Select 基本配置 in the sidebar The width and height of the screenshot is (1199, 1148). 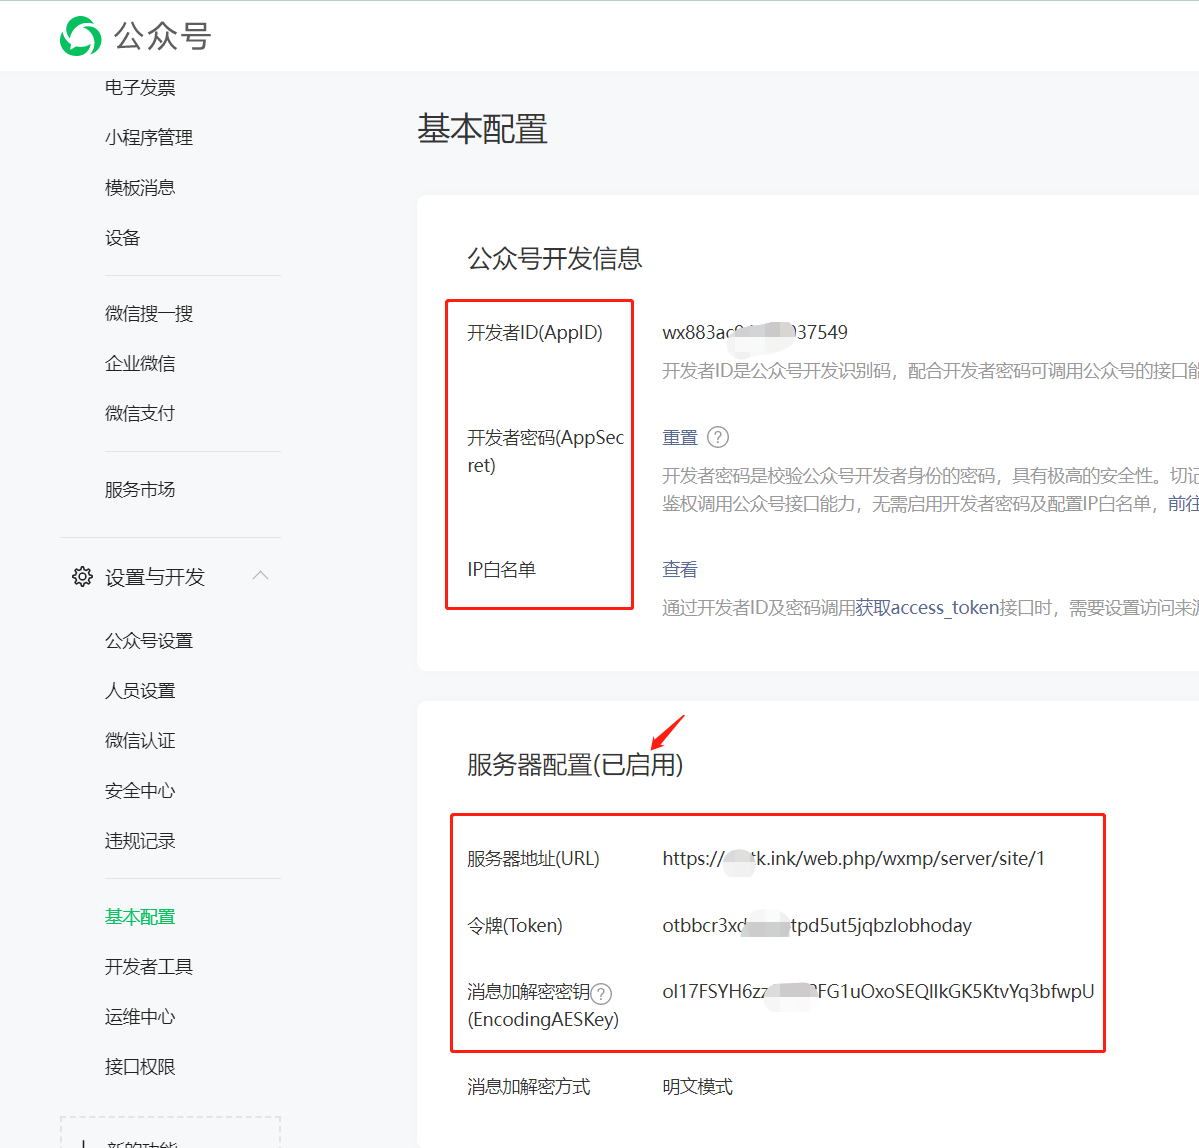(139, 915)
